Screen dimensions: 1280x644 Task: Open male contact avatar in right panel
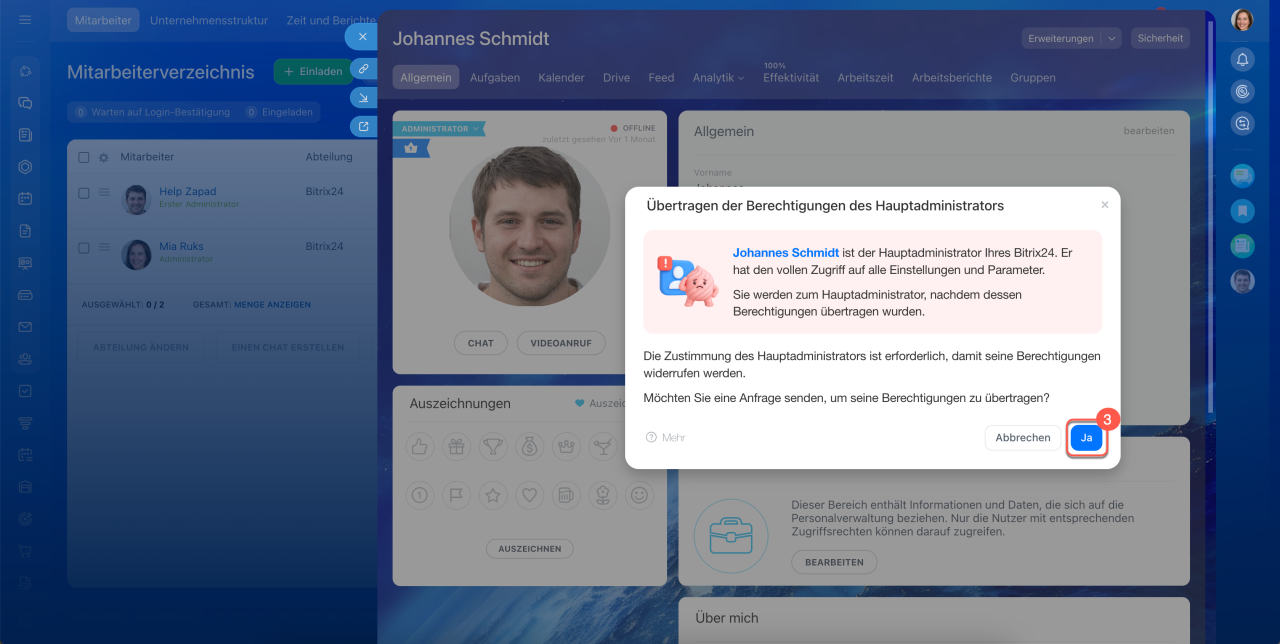click(1242, 281)
